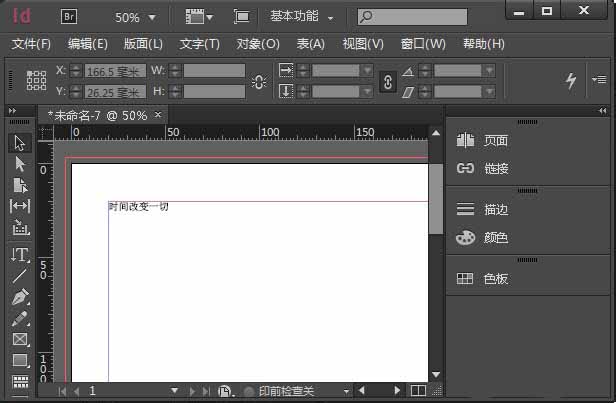Toggle constrain proportions for scaling
The image size is (616, 403).
(388, 82)
